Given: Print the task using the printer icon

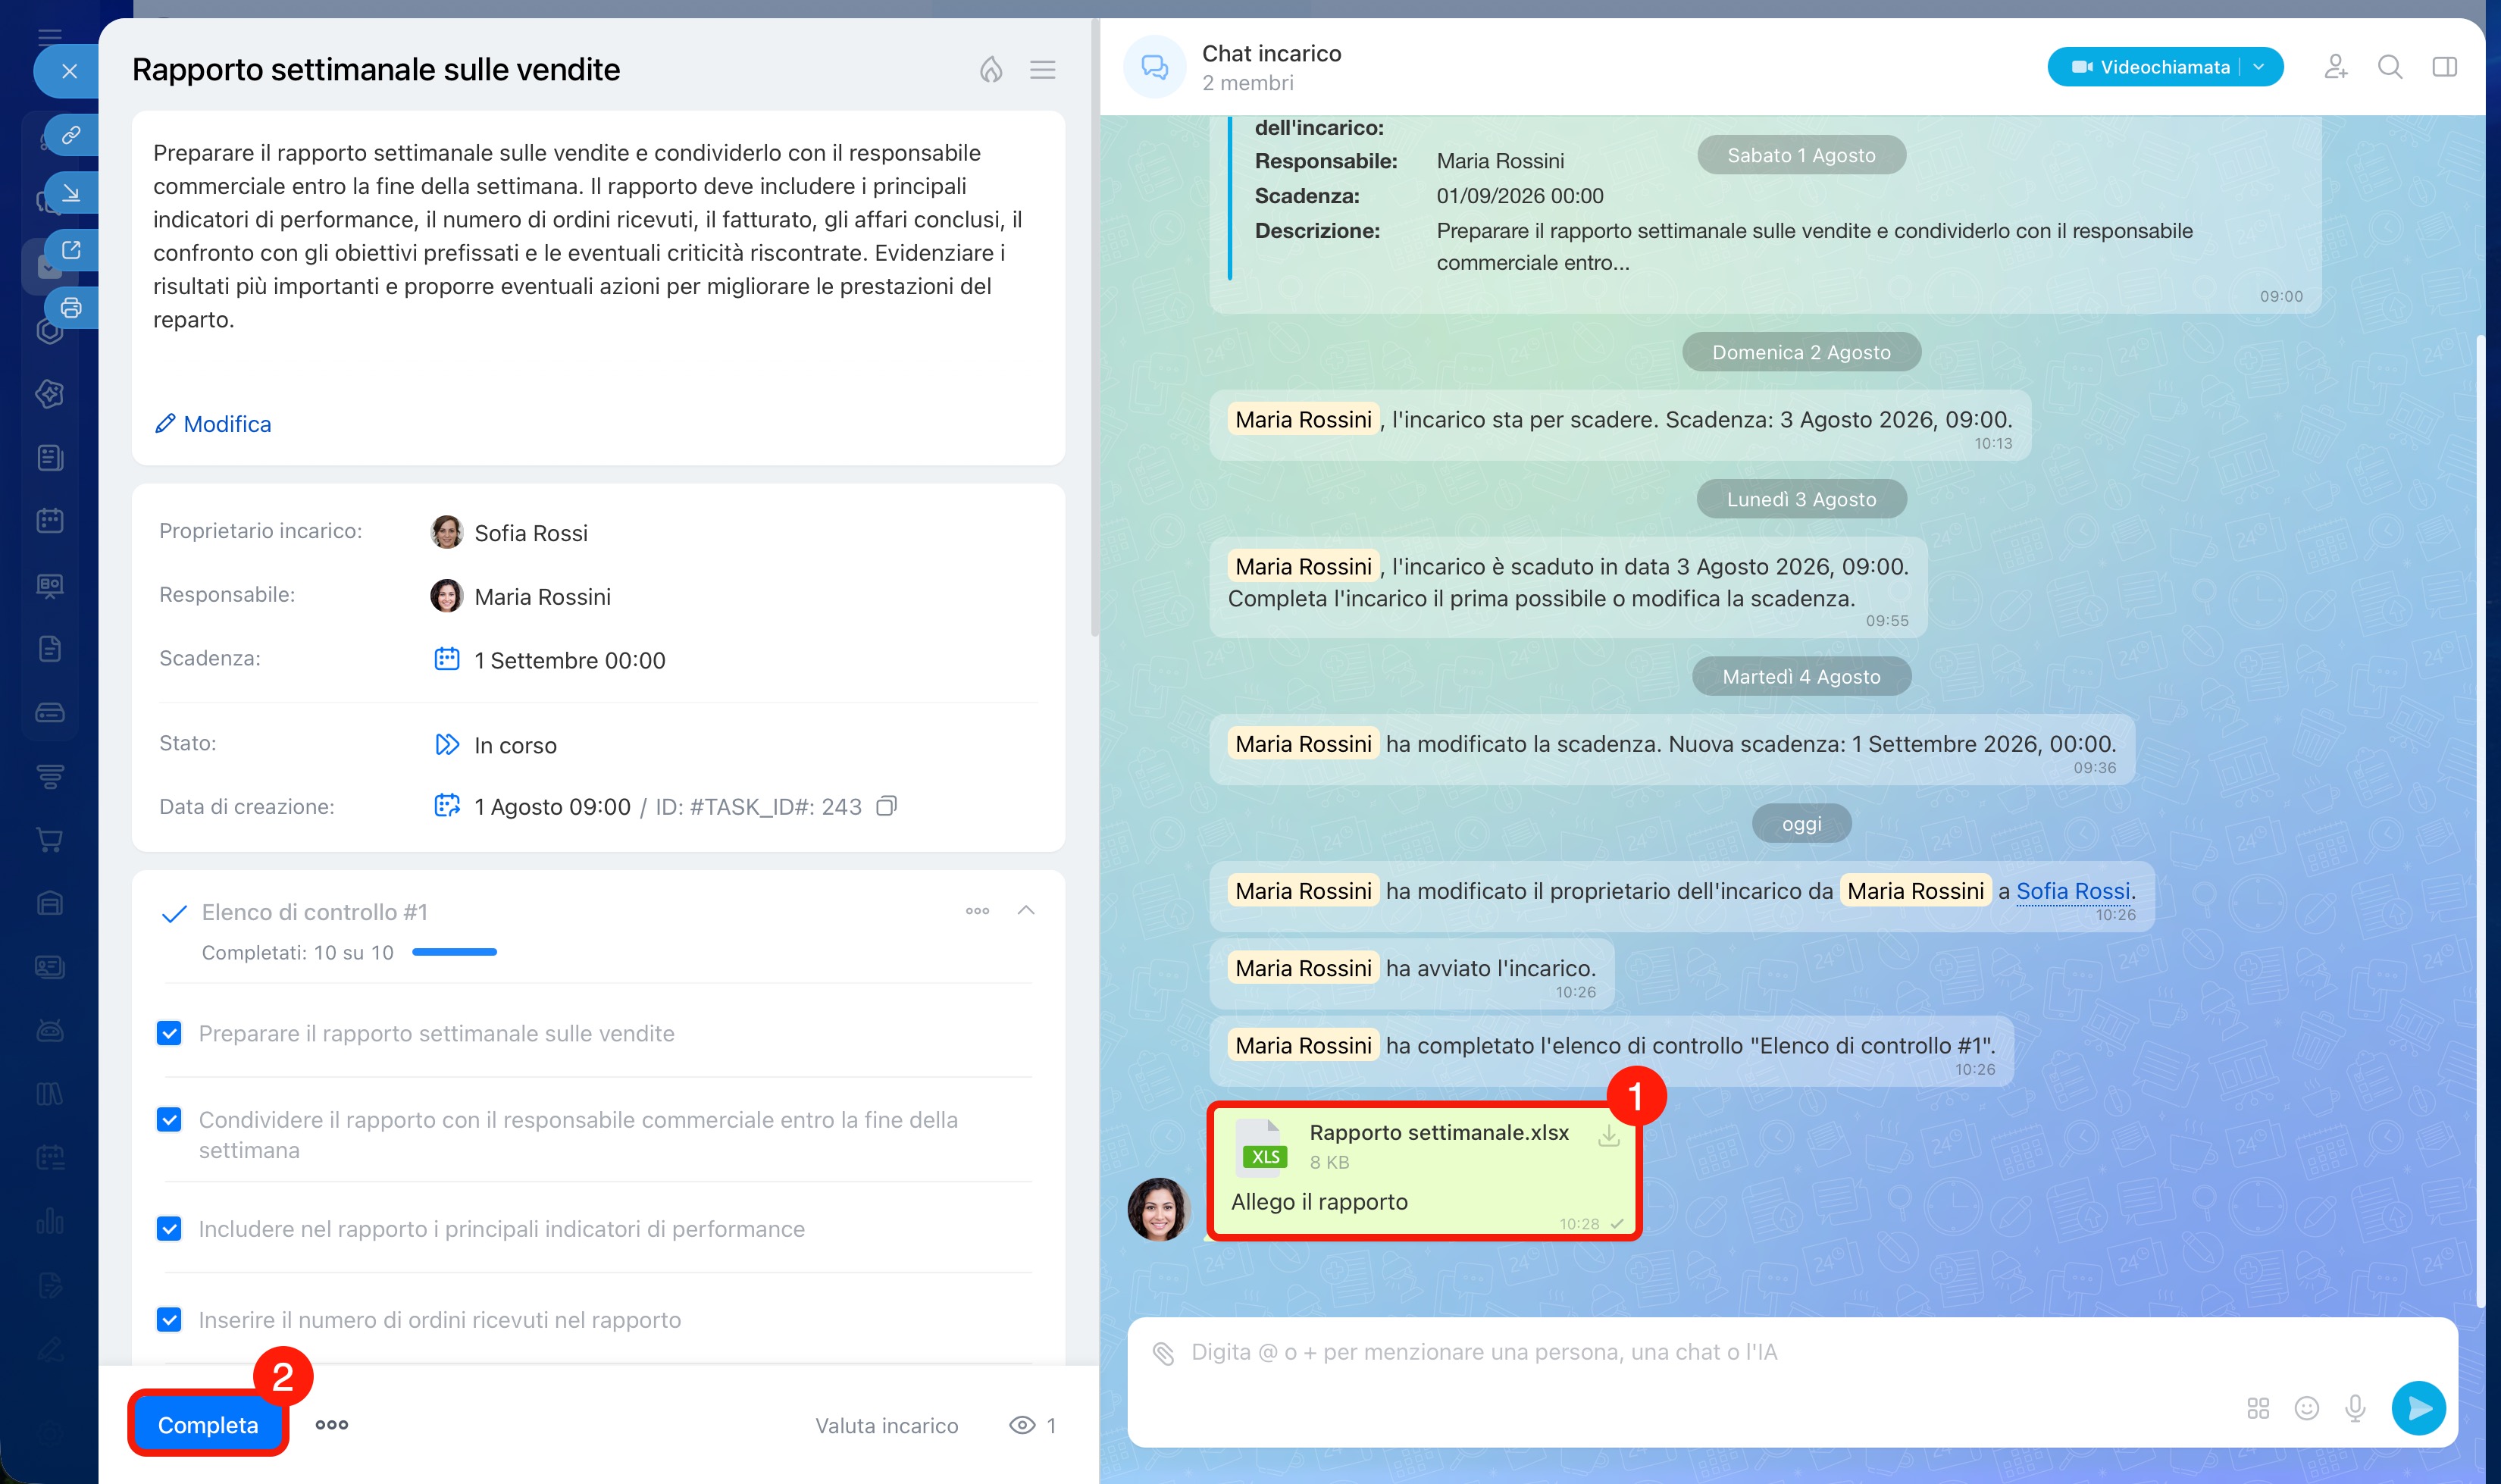Looking at the screenshot, I should (71, 307).
